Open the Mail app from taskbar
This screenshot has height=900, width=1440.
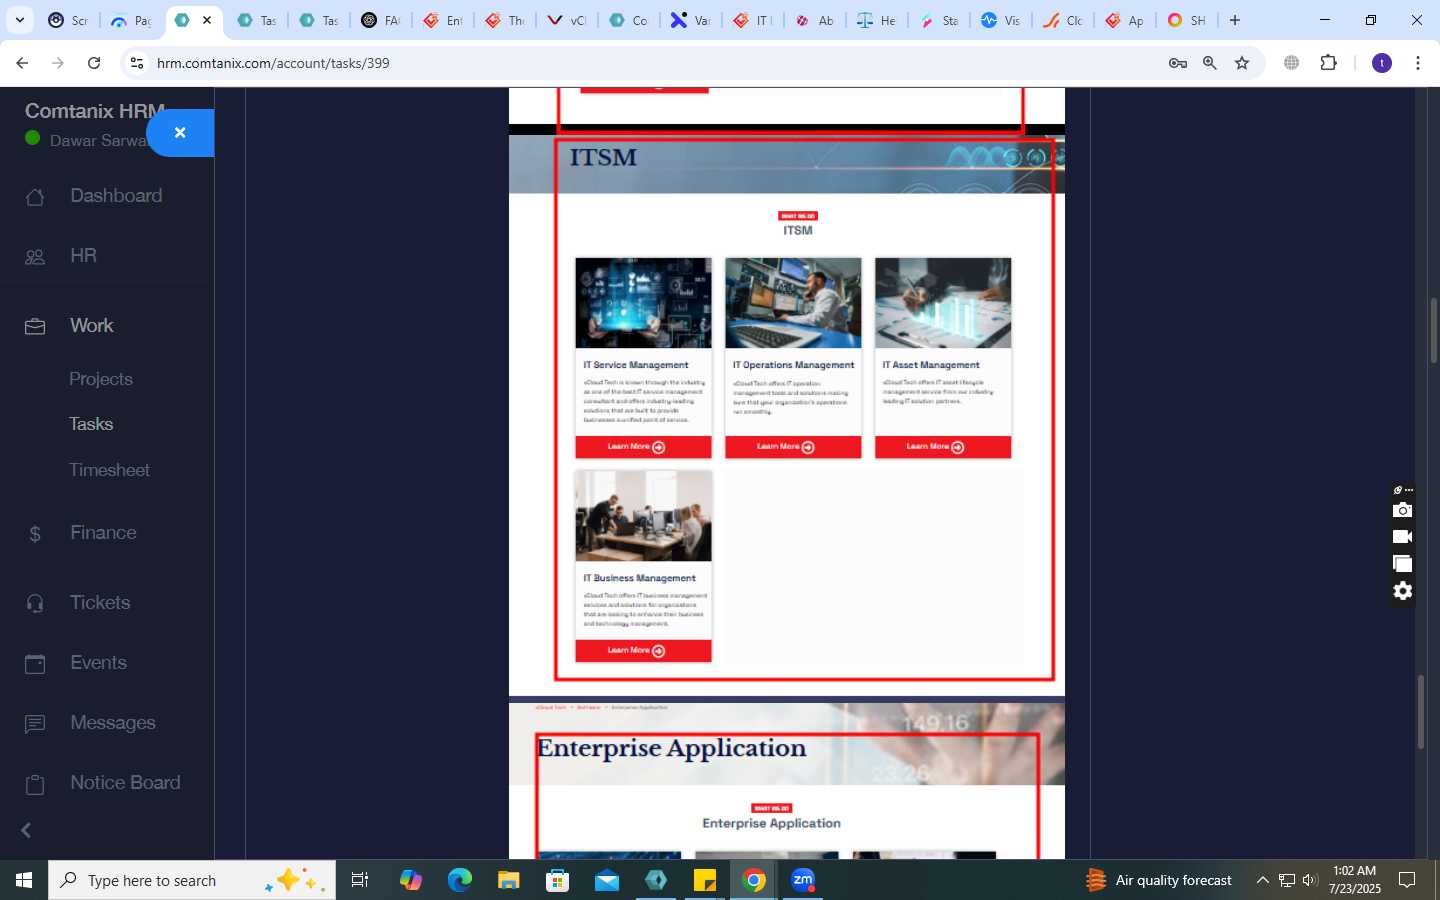point(606,880)
